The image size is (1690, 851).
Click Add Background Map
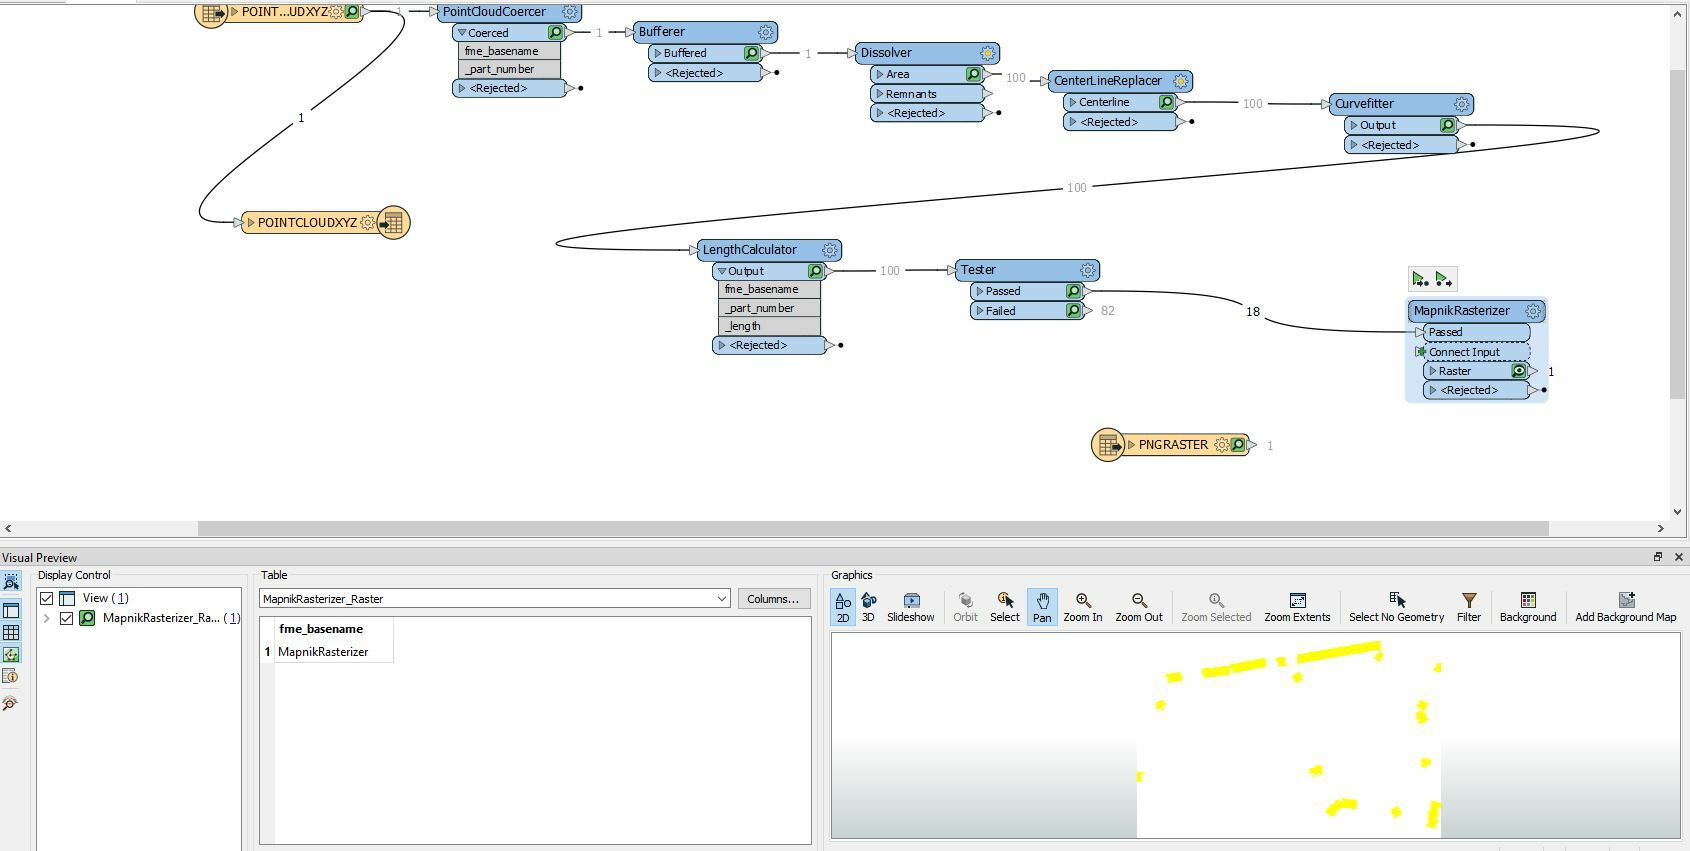coord(1626,606)
